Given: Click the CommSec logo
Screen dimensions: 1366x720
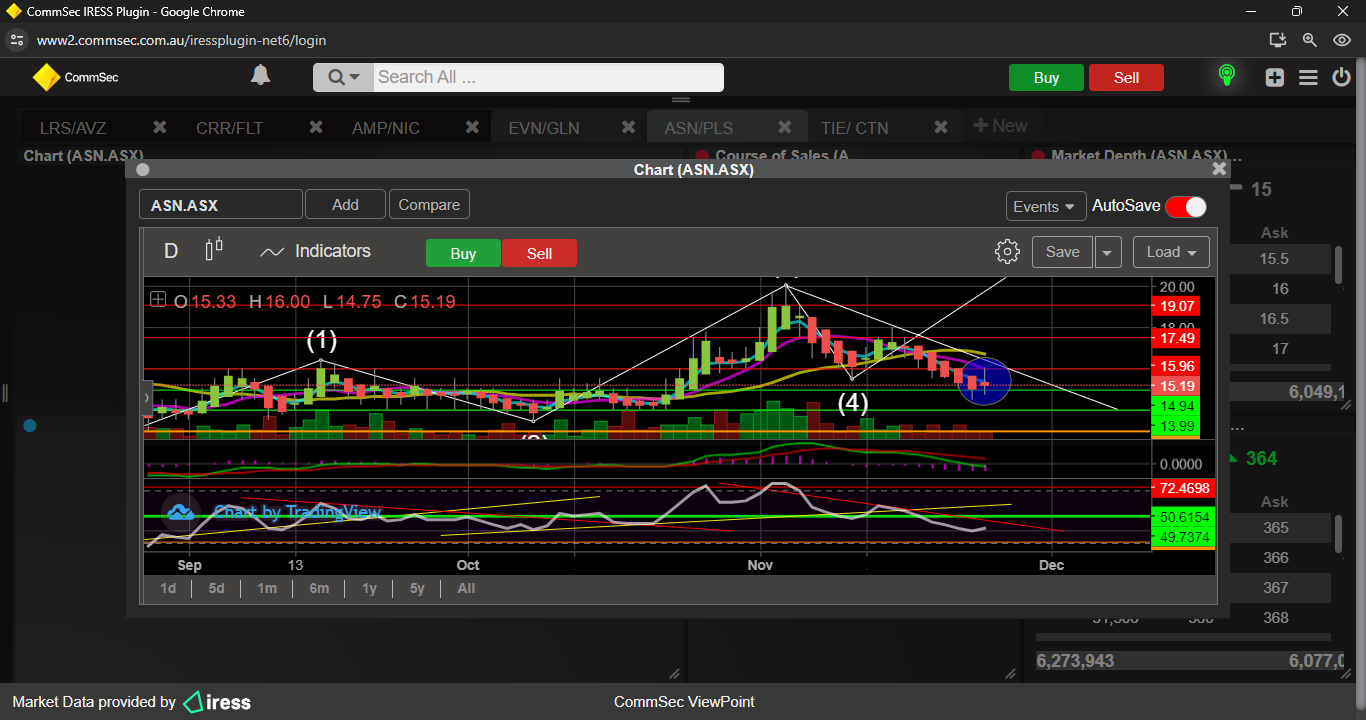Looking at the screenshot, I should (75, 77).
